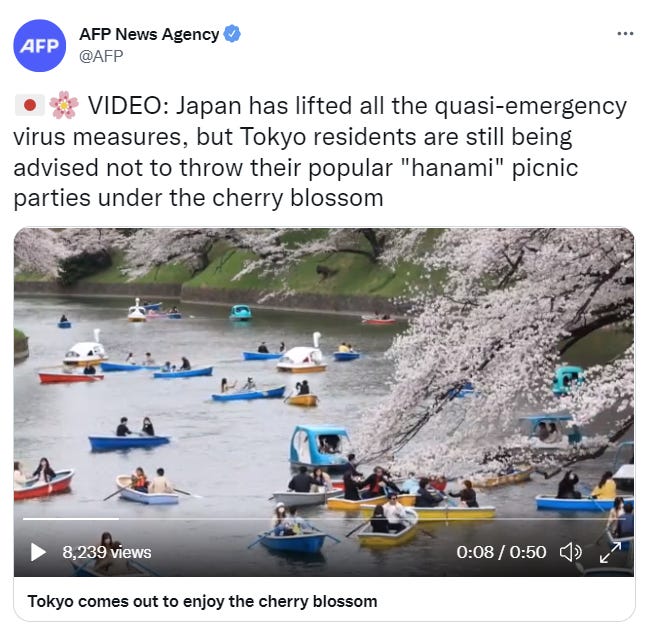Viewport: 647px width, 627px height.
Task: Click the 0:08 elapsed time label
Action: click(x=475, y=552)
